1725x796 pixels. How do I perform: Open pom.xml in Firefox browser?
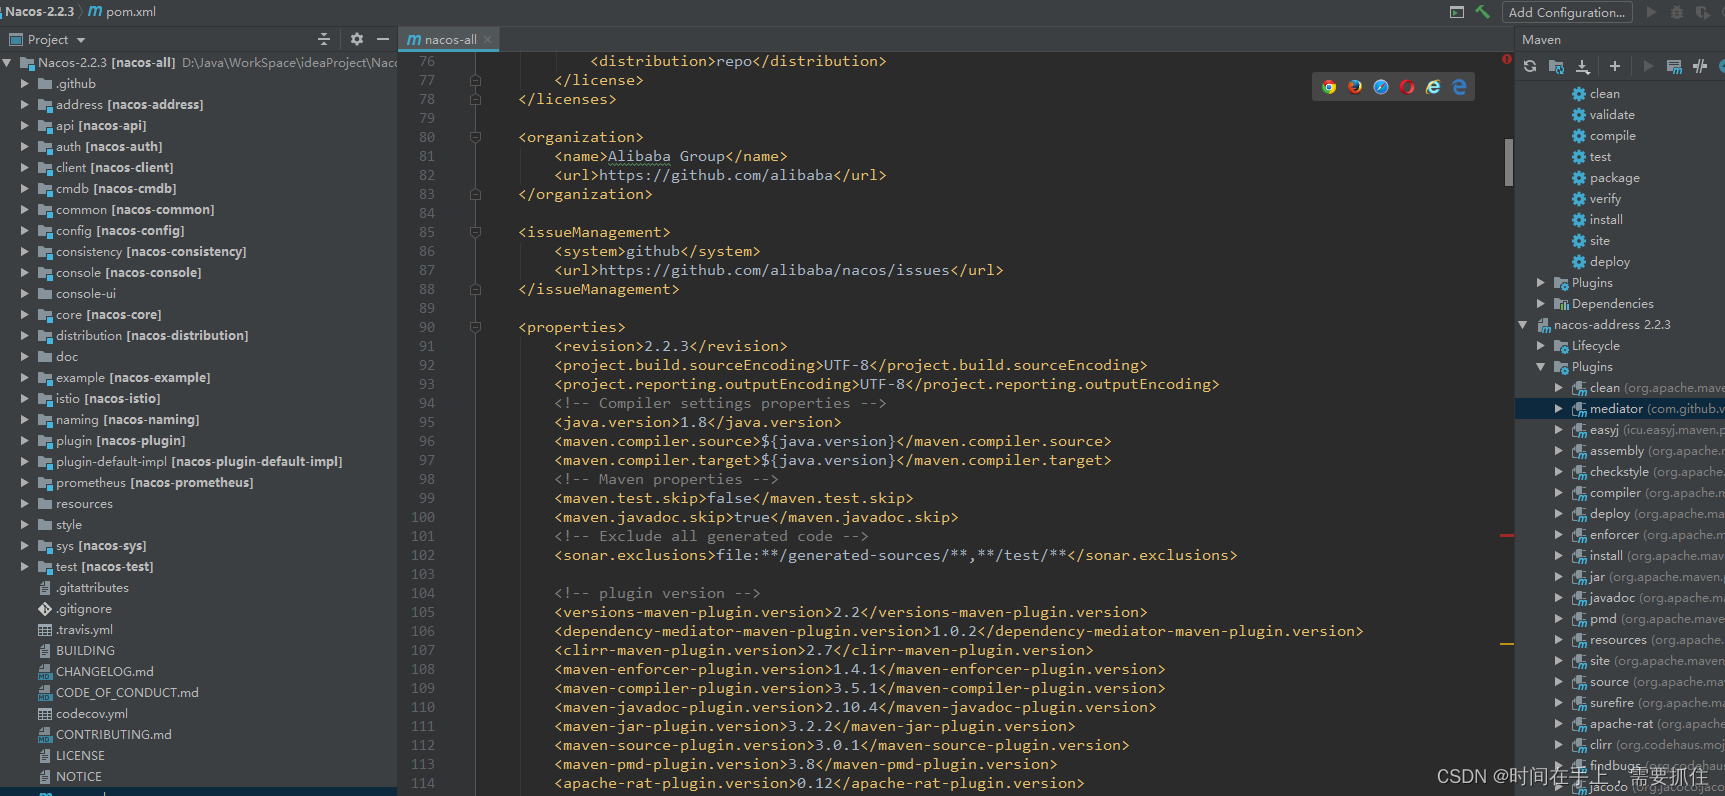click(x=1355, y=87)
